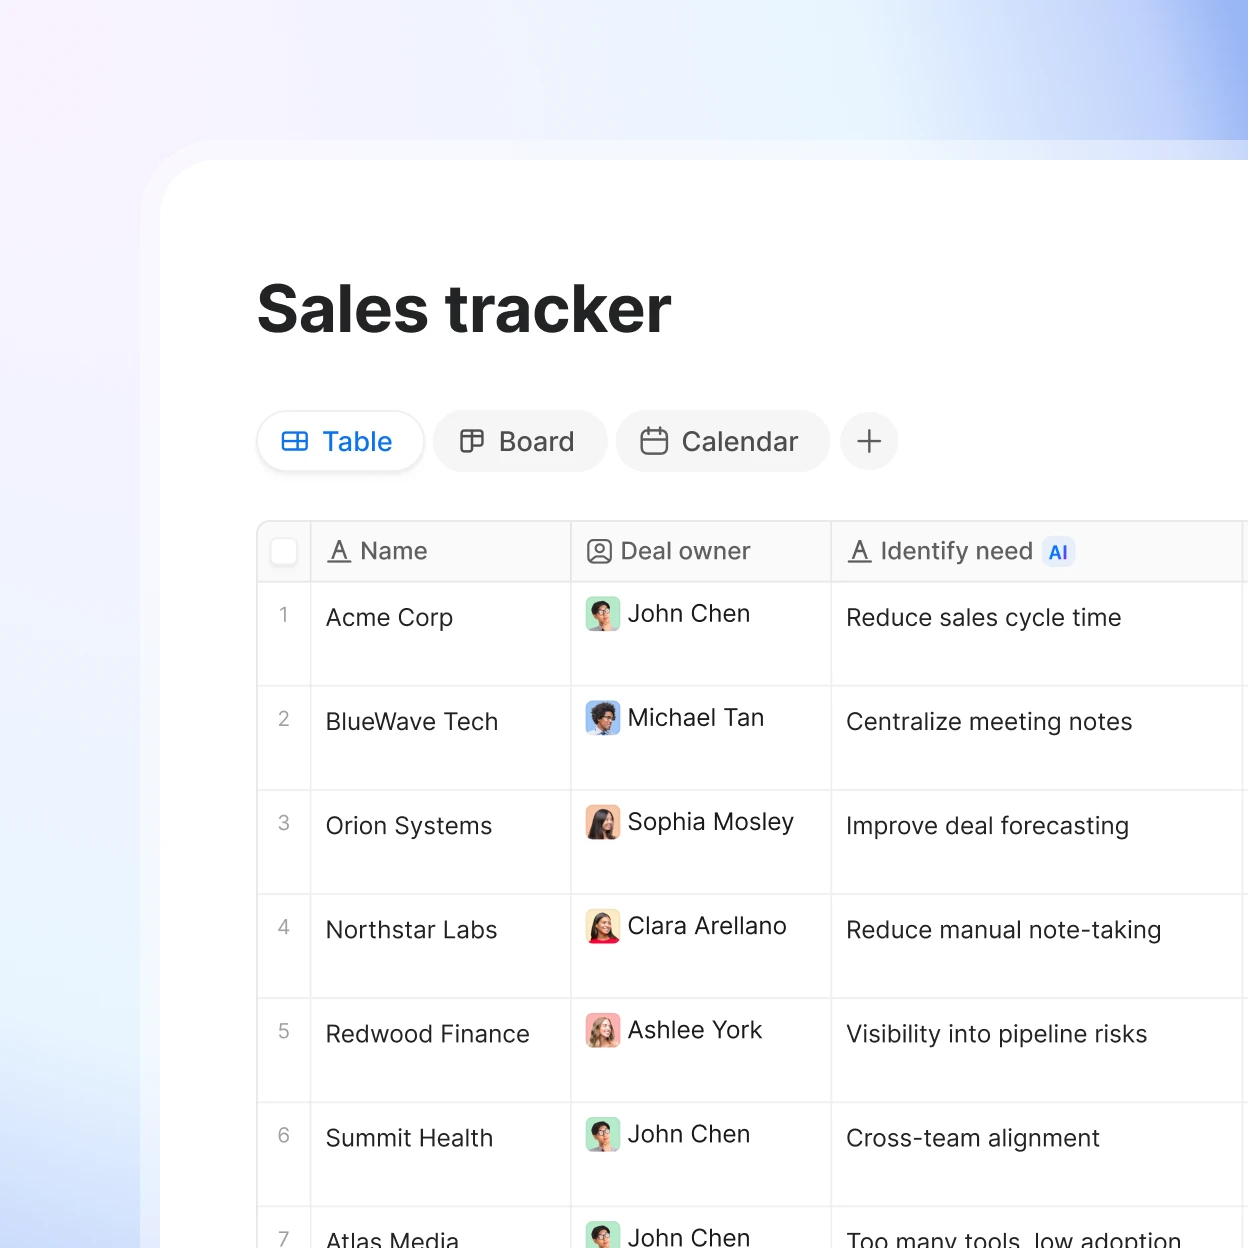1248x1248 pixels.
Task: Select the Atlas Media cell
Action: click(x=441, y=1228)
